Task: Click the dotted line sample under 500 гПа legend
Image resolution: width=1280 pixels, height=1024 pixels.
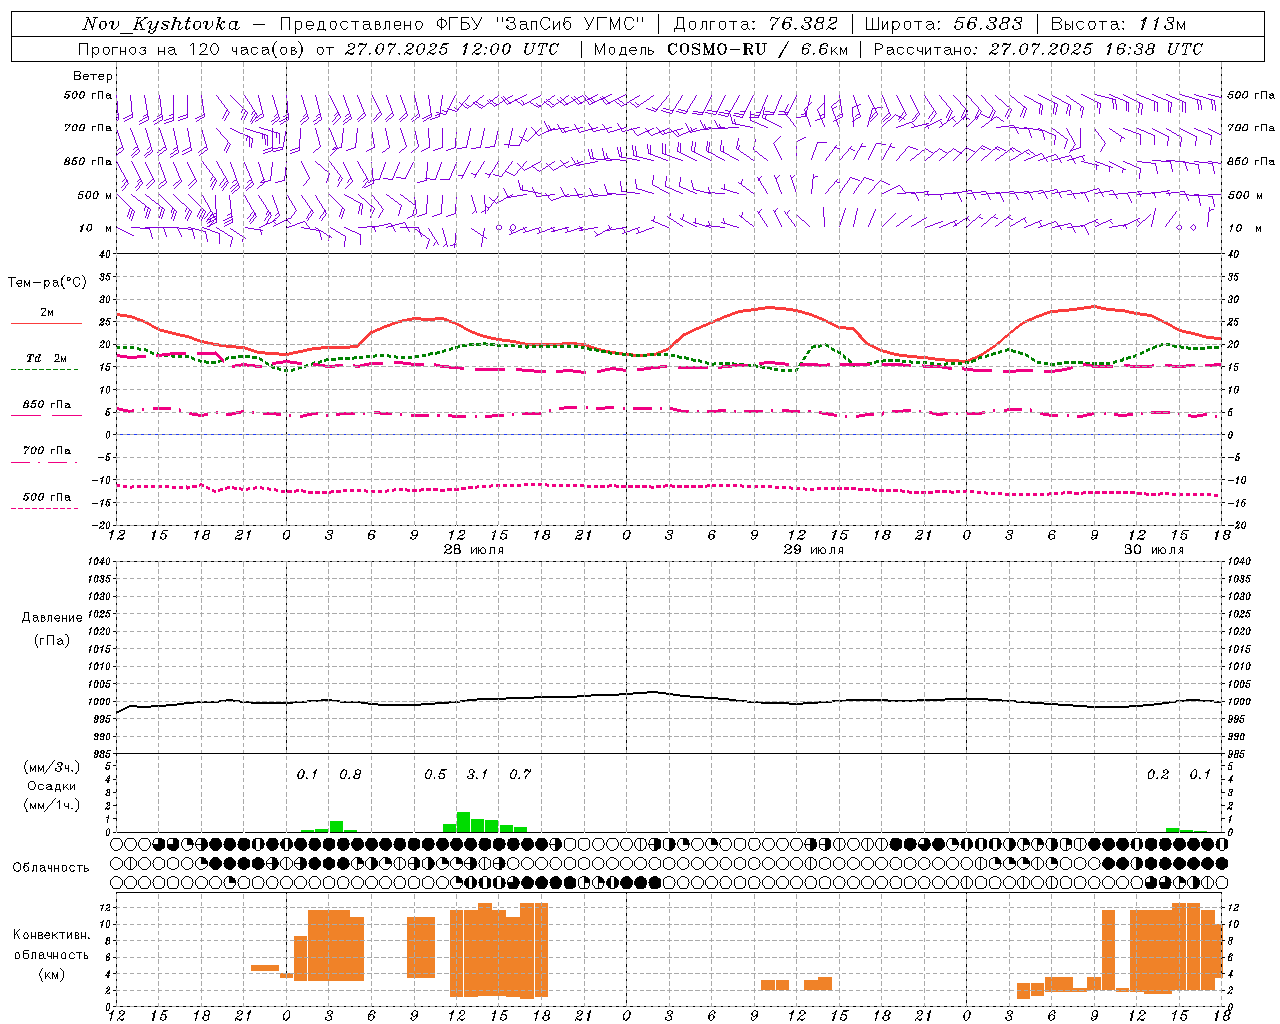Action: pos(45,508)
